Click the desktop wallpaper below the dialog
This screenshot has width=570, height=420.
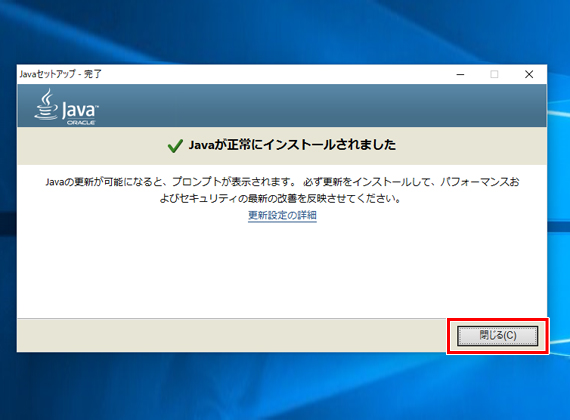tap(285, 385)
